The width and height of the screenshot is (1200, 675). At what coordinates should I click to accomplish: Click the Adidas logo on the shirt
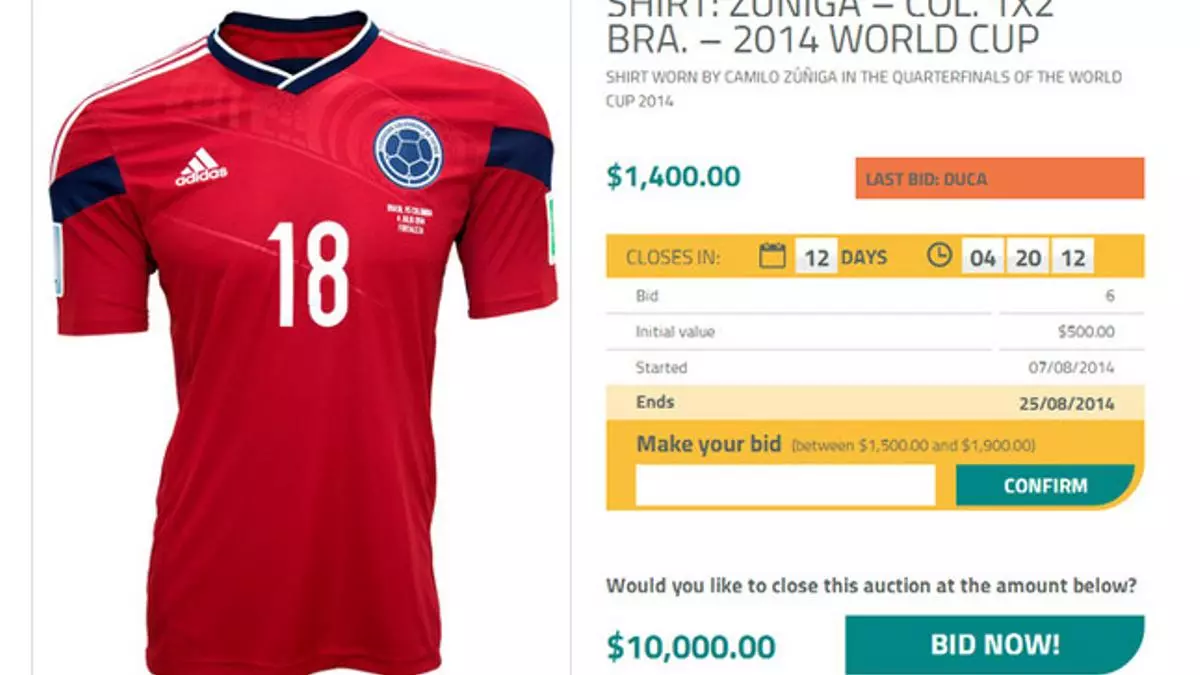point(201,167)
